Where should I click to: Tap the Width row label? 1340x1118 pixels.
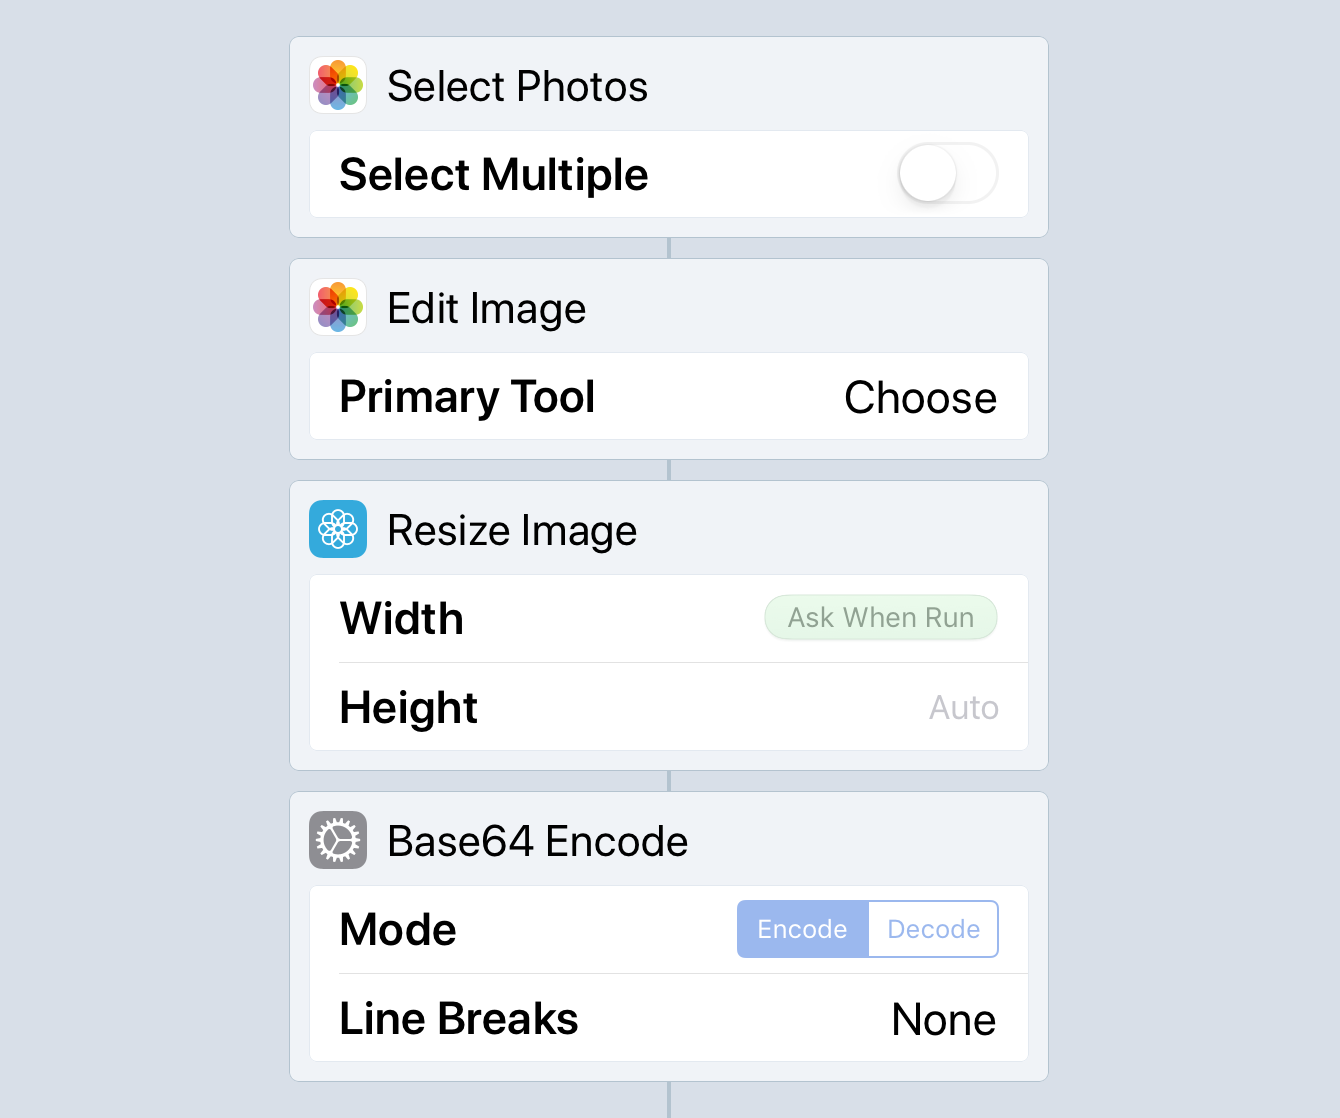[x=401, y=618]
